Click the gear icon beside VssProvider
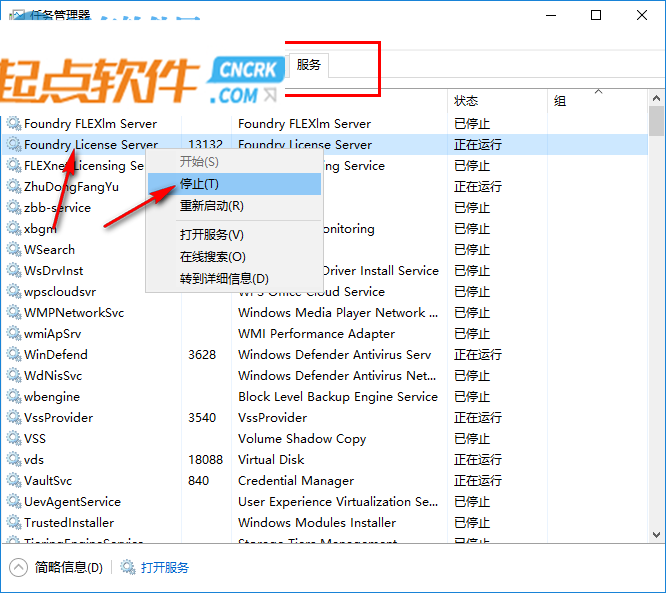666x593 pixels. (x=14, y=418)
